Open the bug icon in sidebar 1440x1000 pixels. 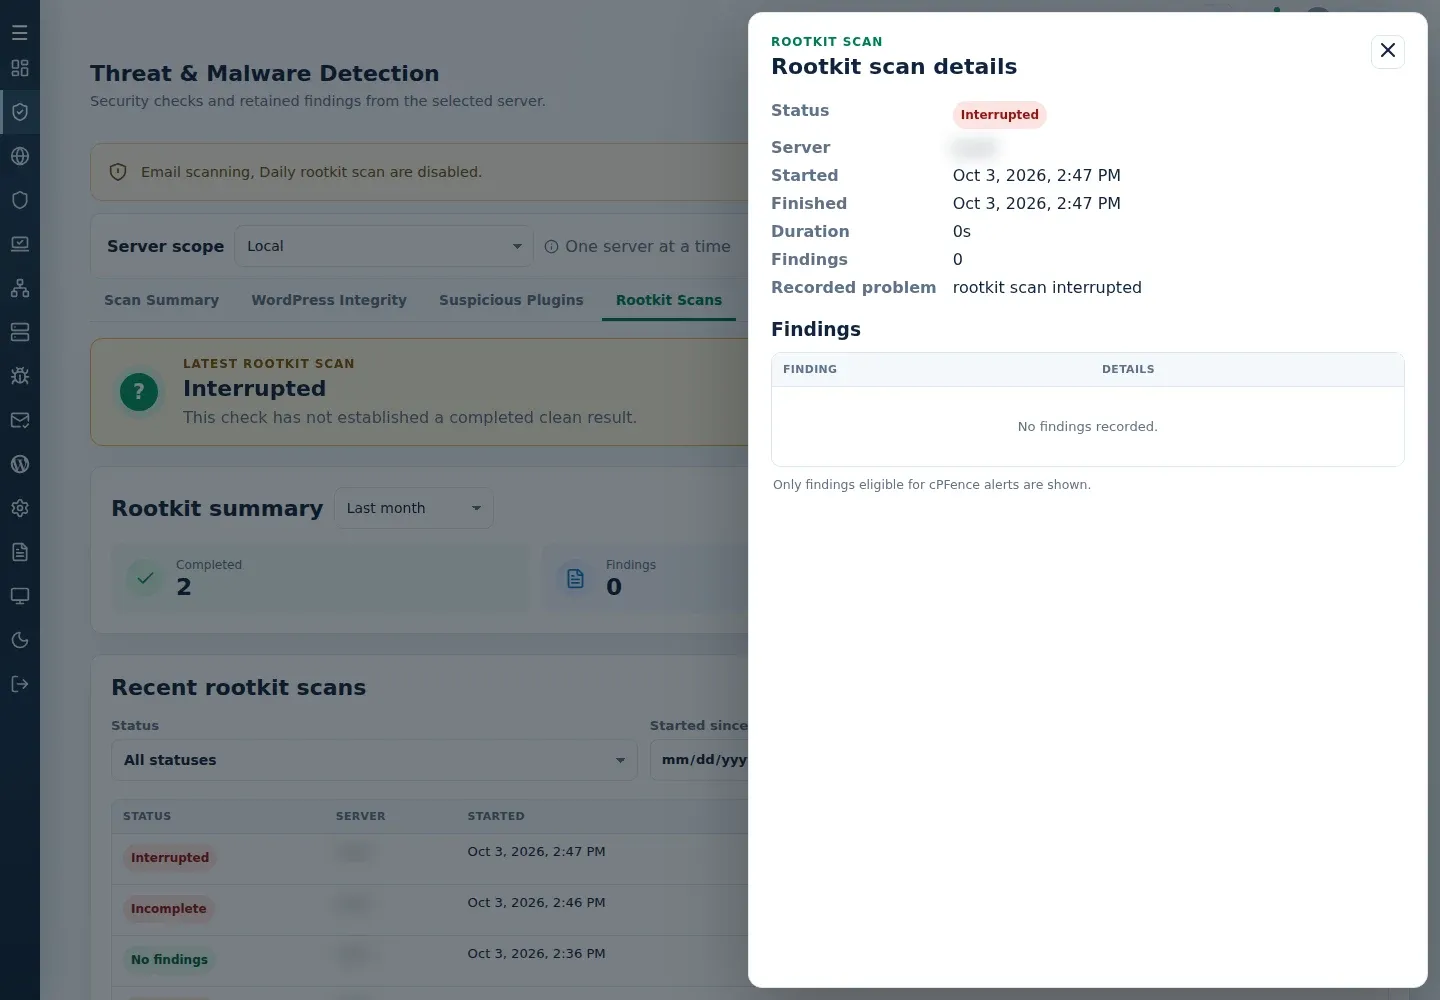coord(20,376)
